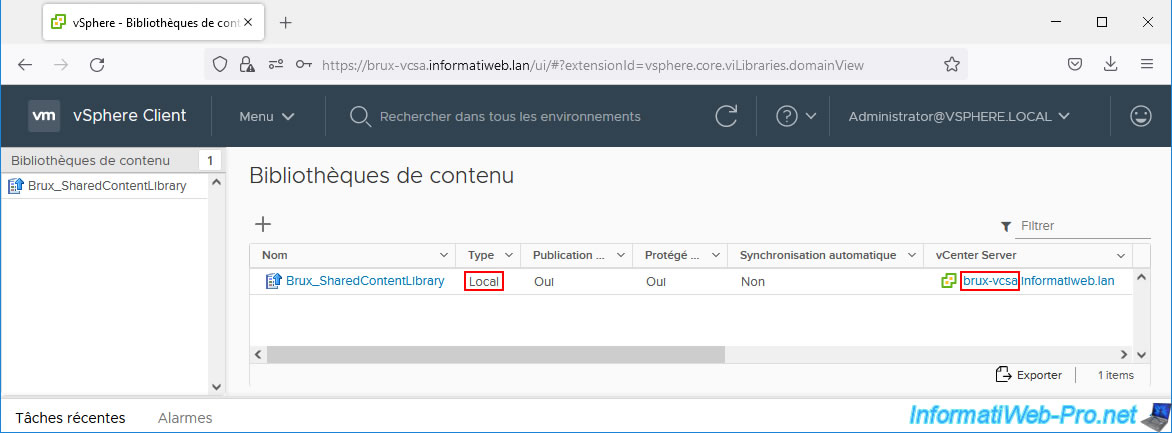
Task: Open the vCenter Server column dropdown arrow
Action: (x=1121, y=256)
